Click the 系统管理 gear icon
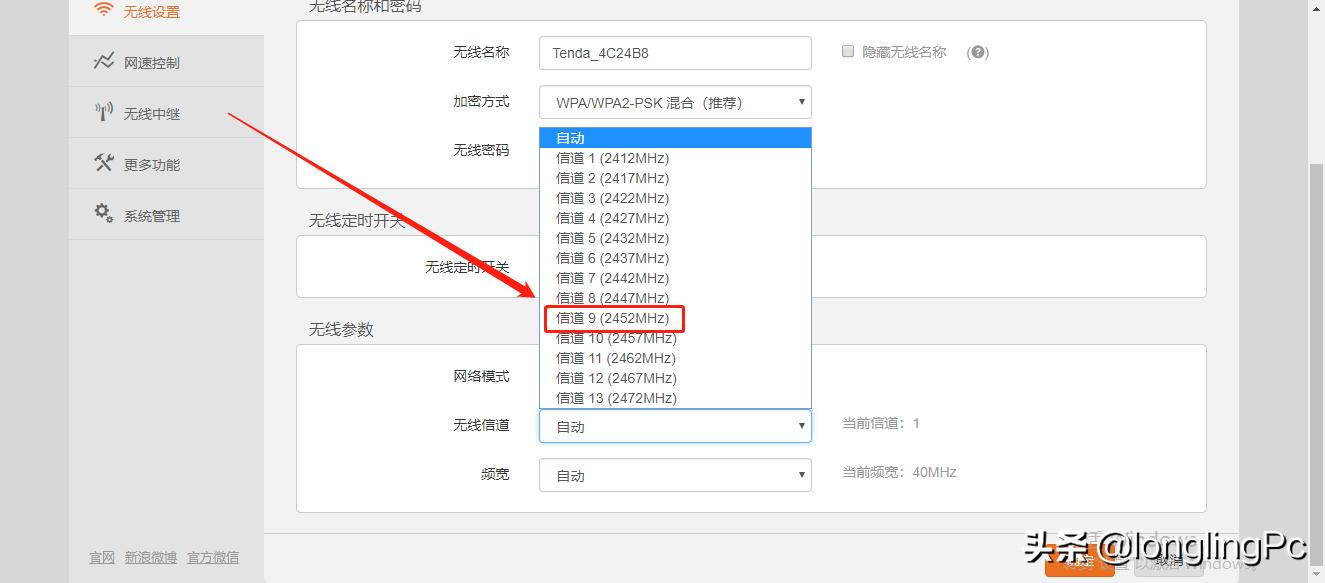The image size is (1325, 583). (x=101, y=213)
